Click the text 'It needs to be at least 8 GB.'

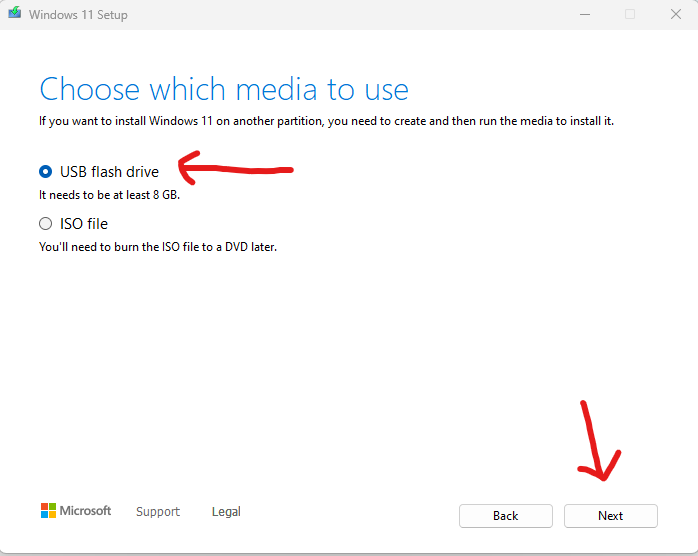click(110, 195)
